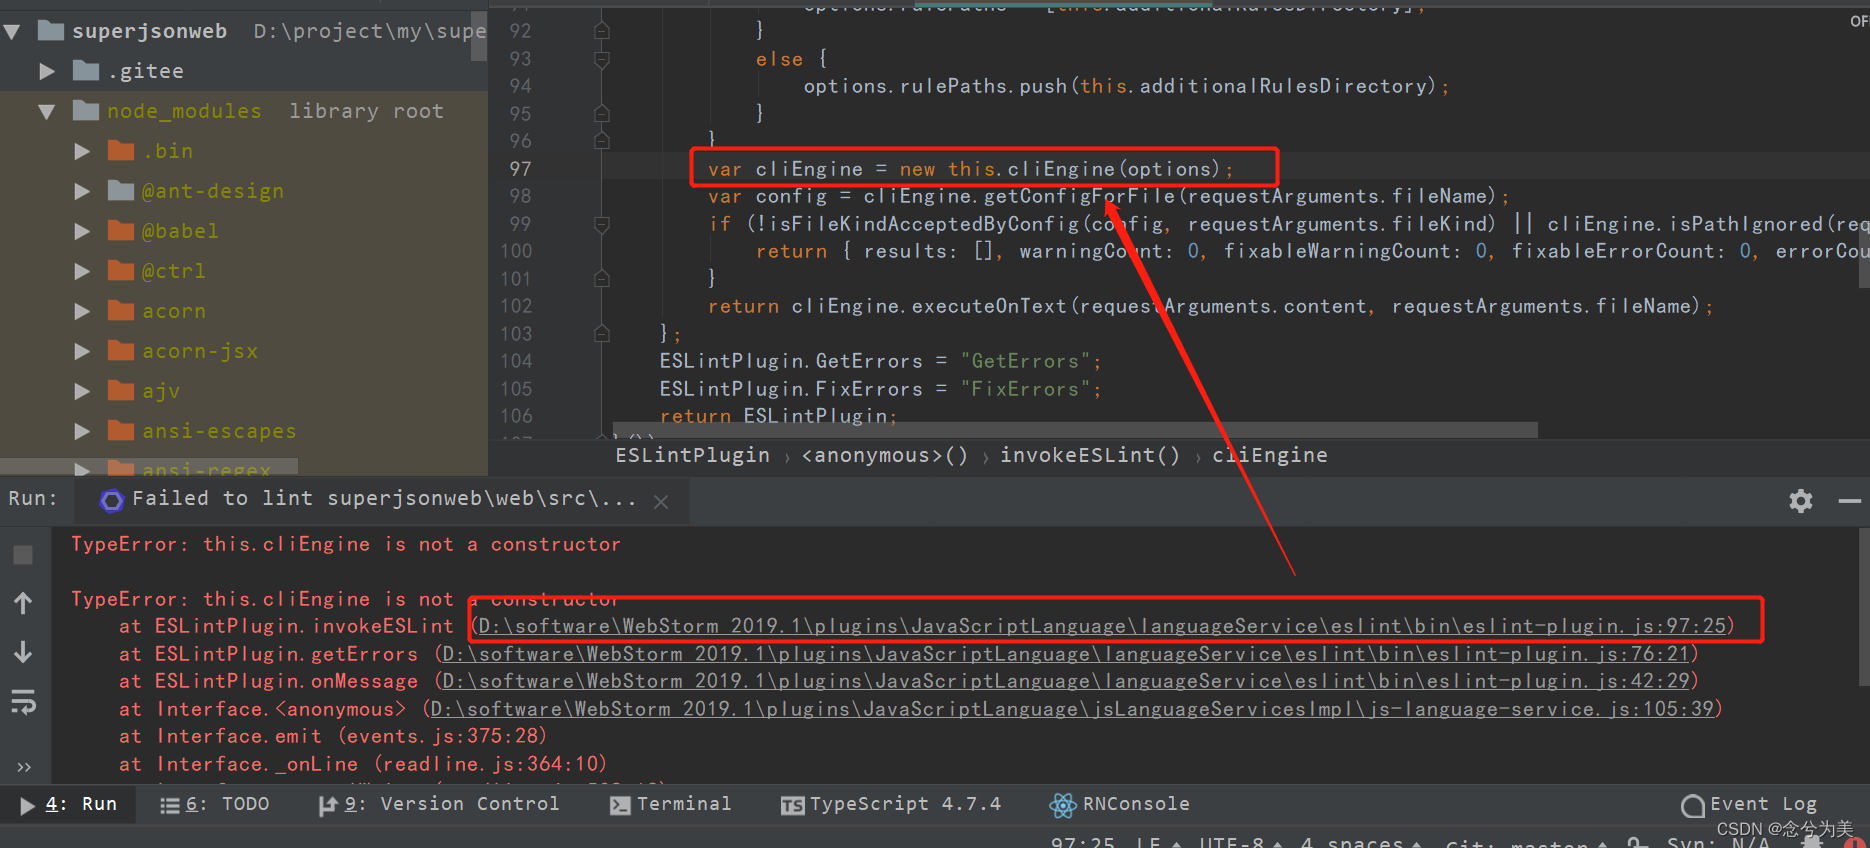Jump down the stack trace

(x=23, y=652)
